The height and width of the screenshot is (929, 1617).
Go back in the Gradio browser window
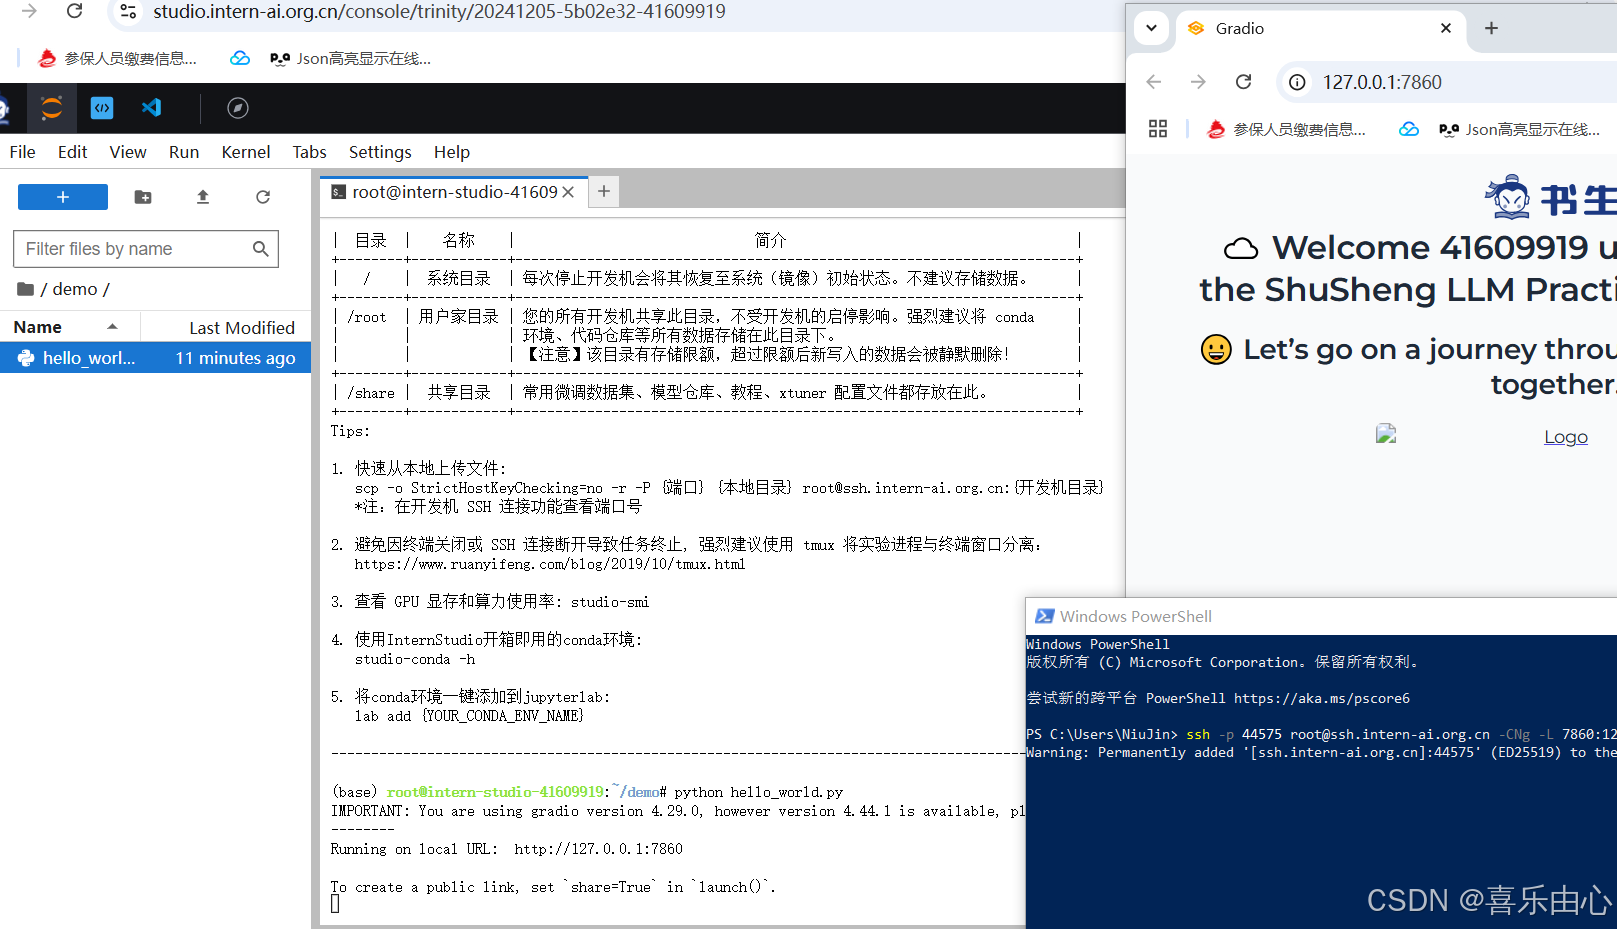[x=1153, y=82]
